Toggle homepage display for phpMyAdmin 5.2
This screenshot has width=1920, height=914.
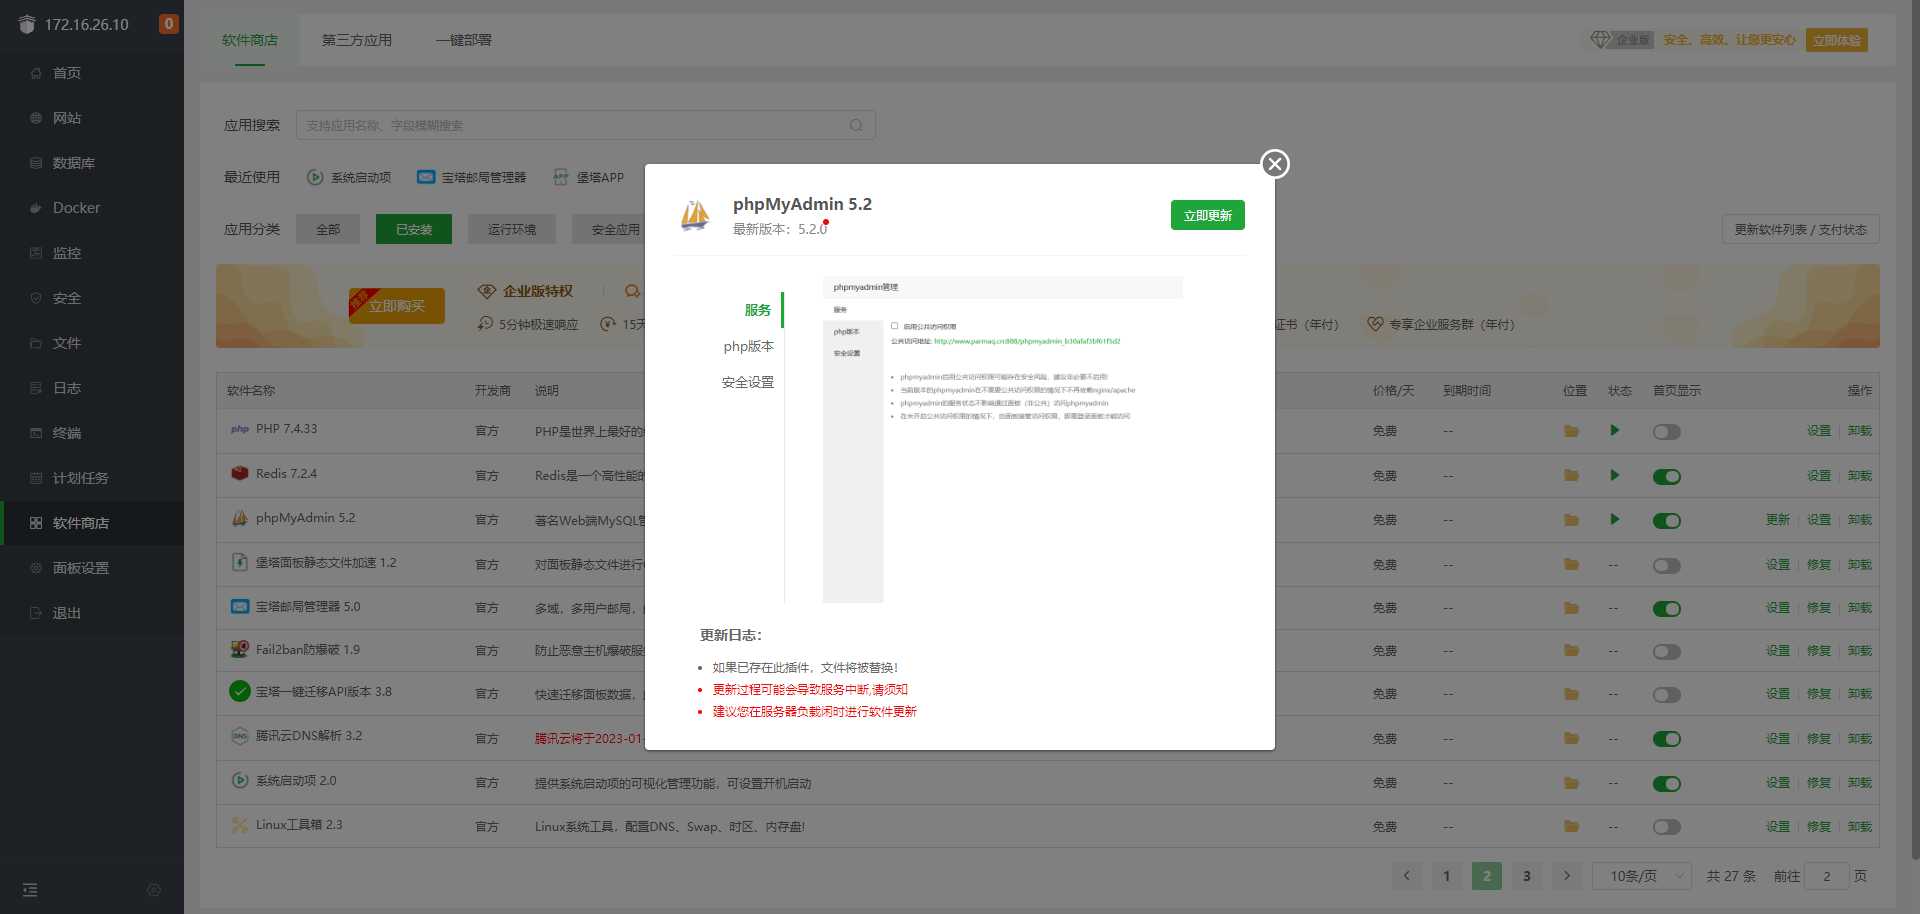(x=1667, y=521)
